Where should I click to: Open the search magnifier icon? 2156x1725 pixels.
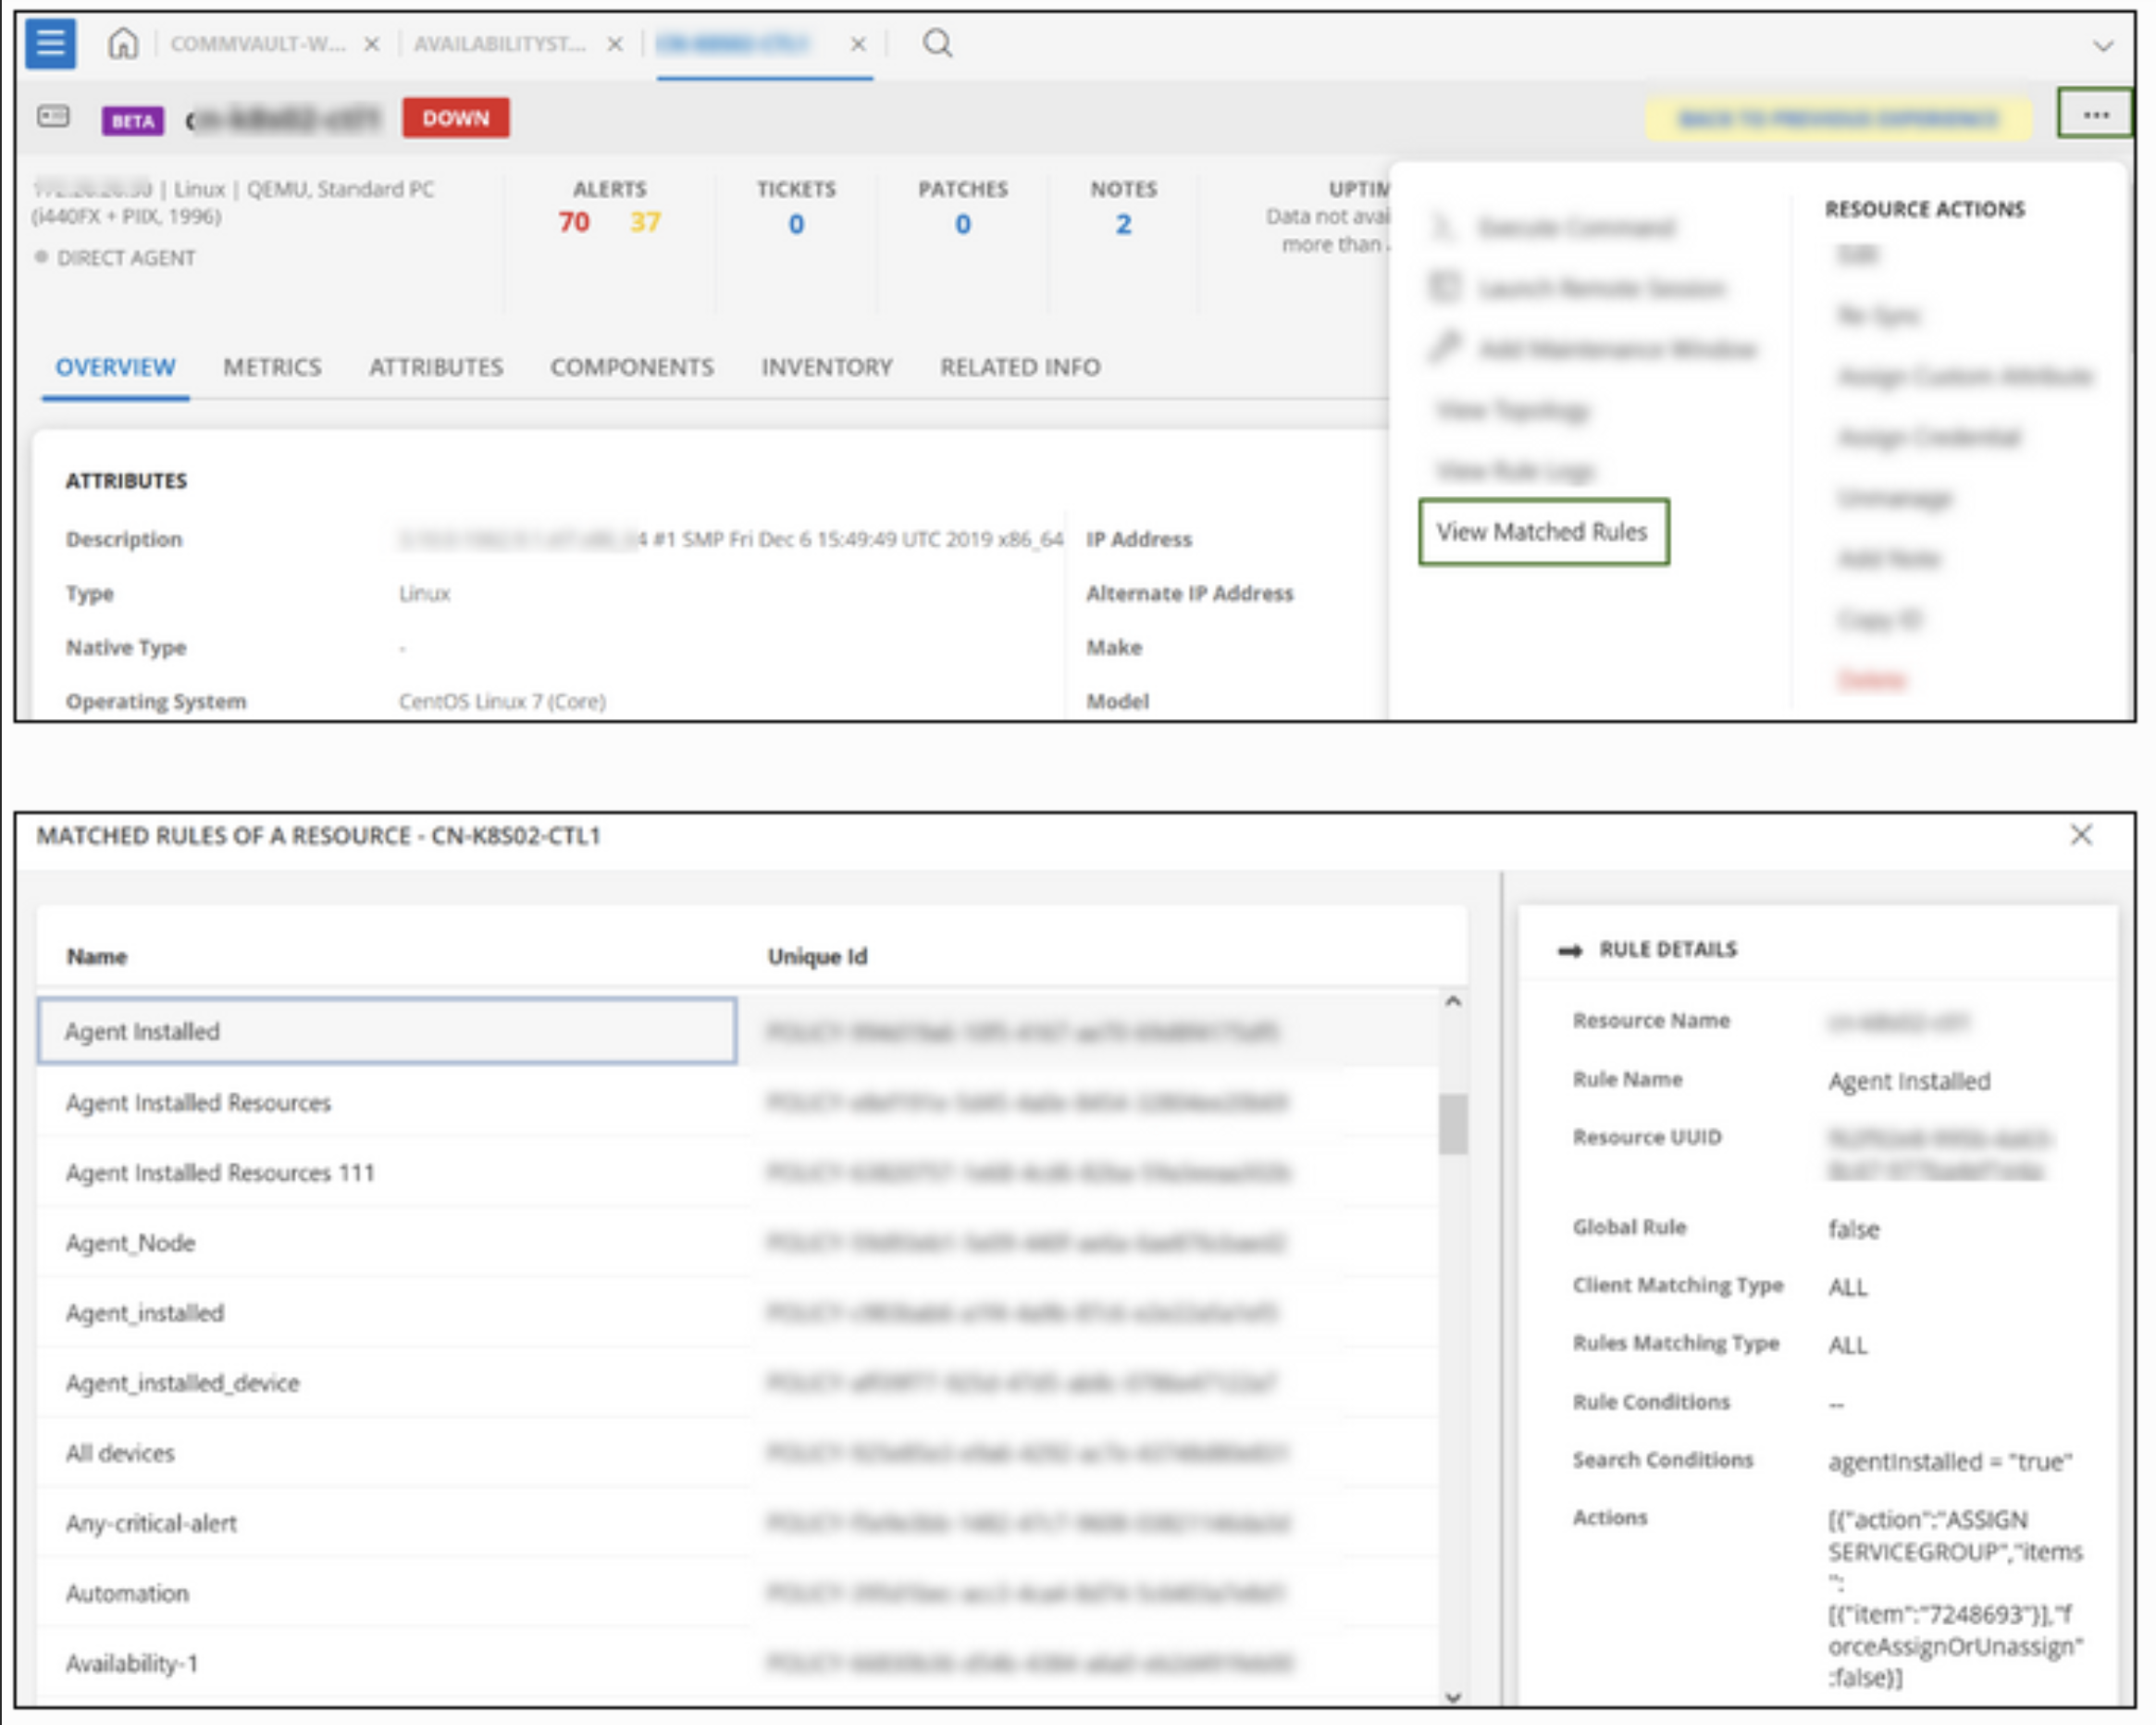click(937, 44)
